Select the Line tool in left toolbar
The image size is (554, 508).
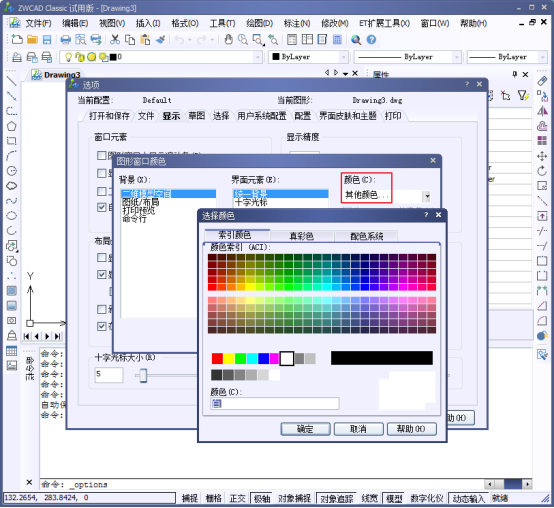click(12, 81)
